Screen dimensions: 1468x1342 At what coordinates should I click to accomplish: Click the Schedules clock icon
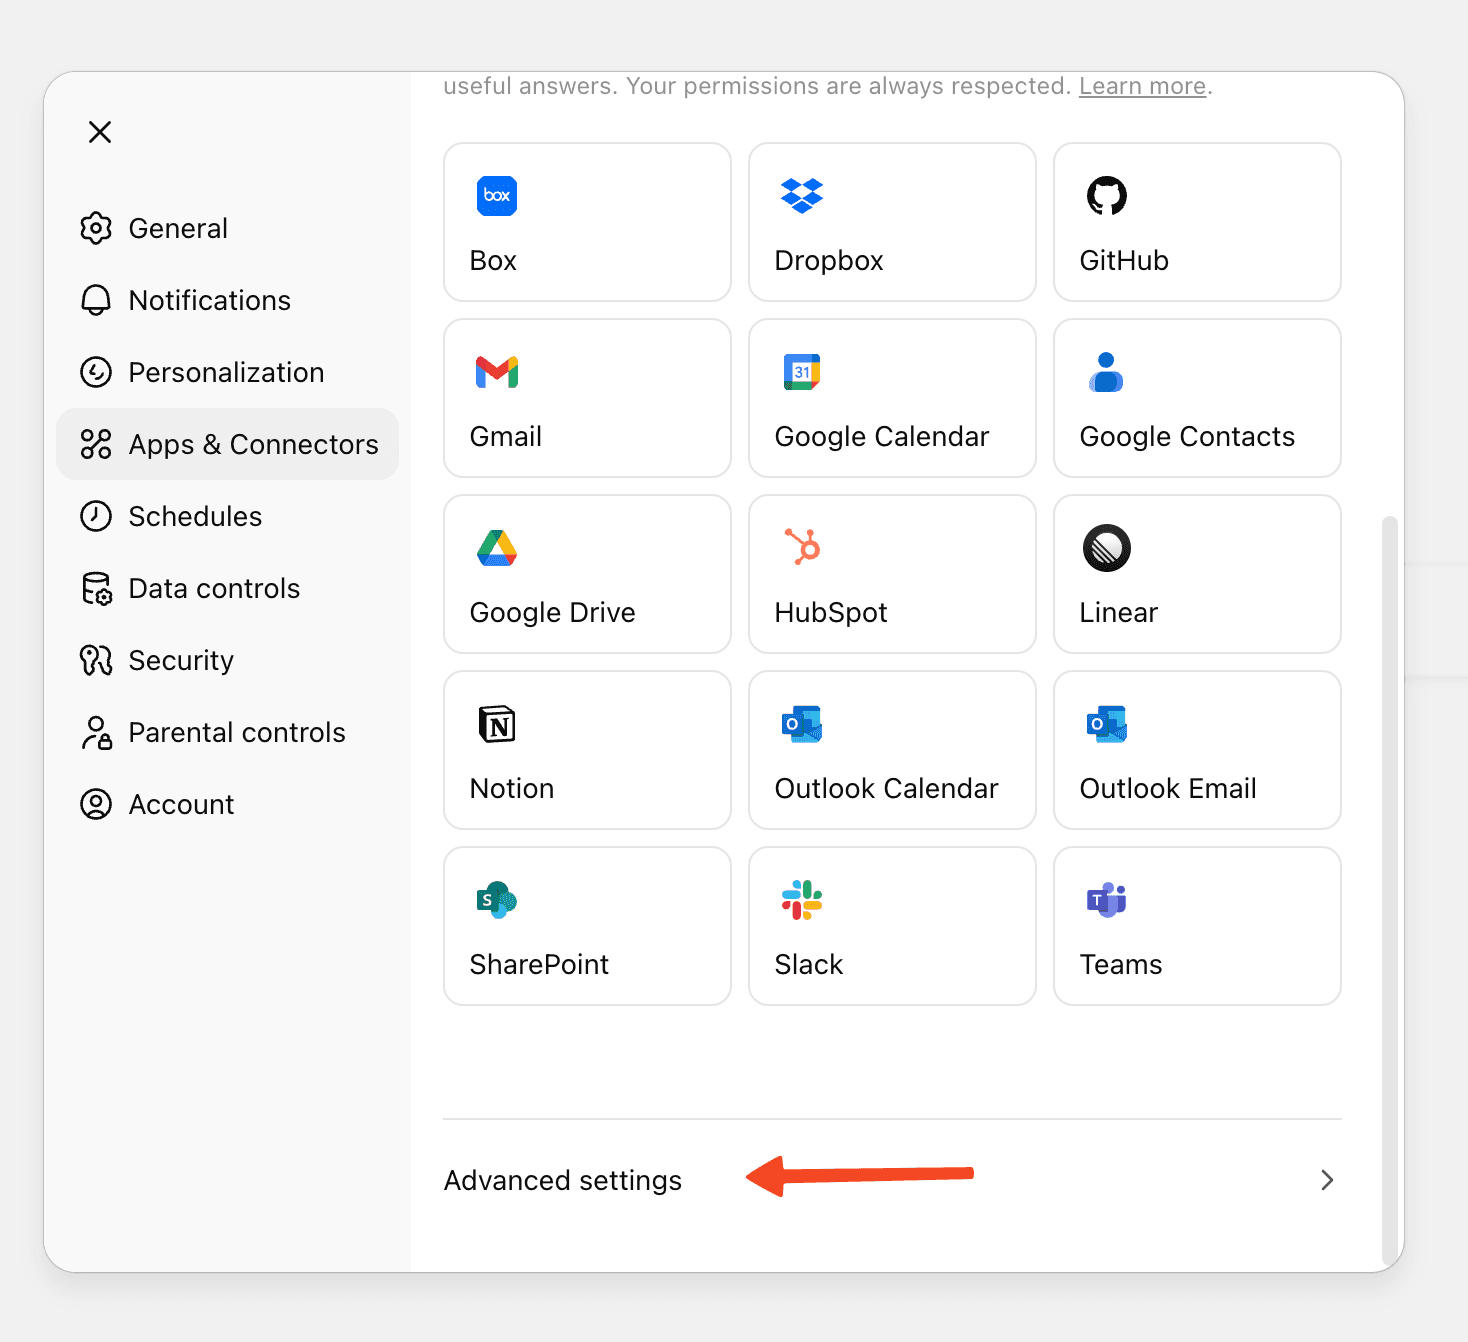(96, 516)
